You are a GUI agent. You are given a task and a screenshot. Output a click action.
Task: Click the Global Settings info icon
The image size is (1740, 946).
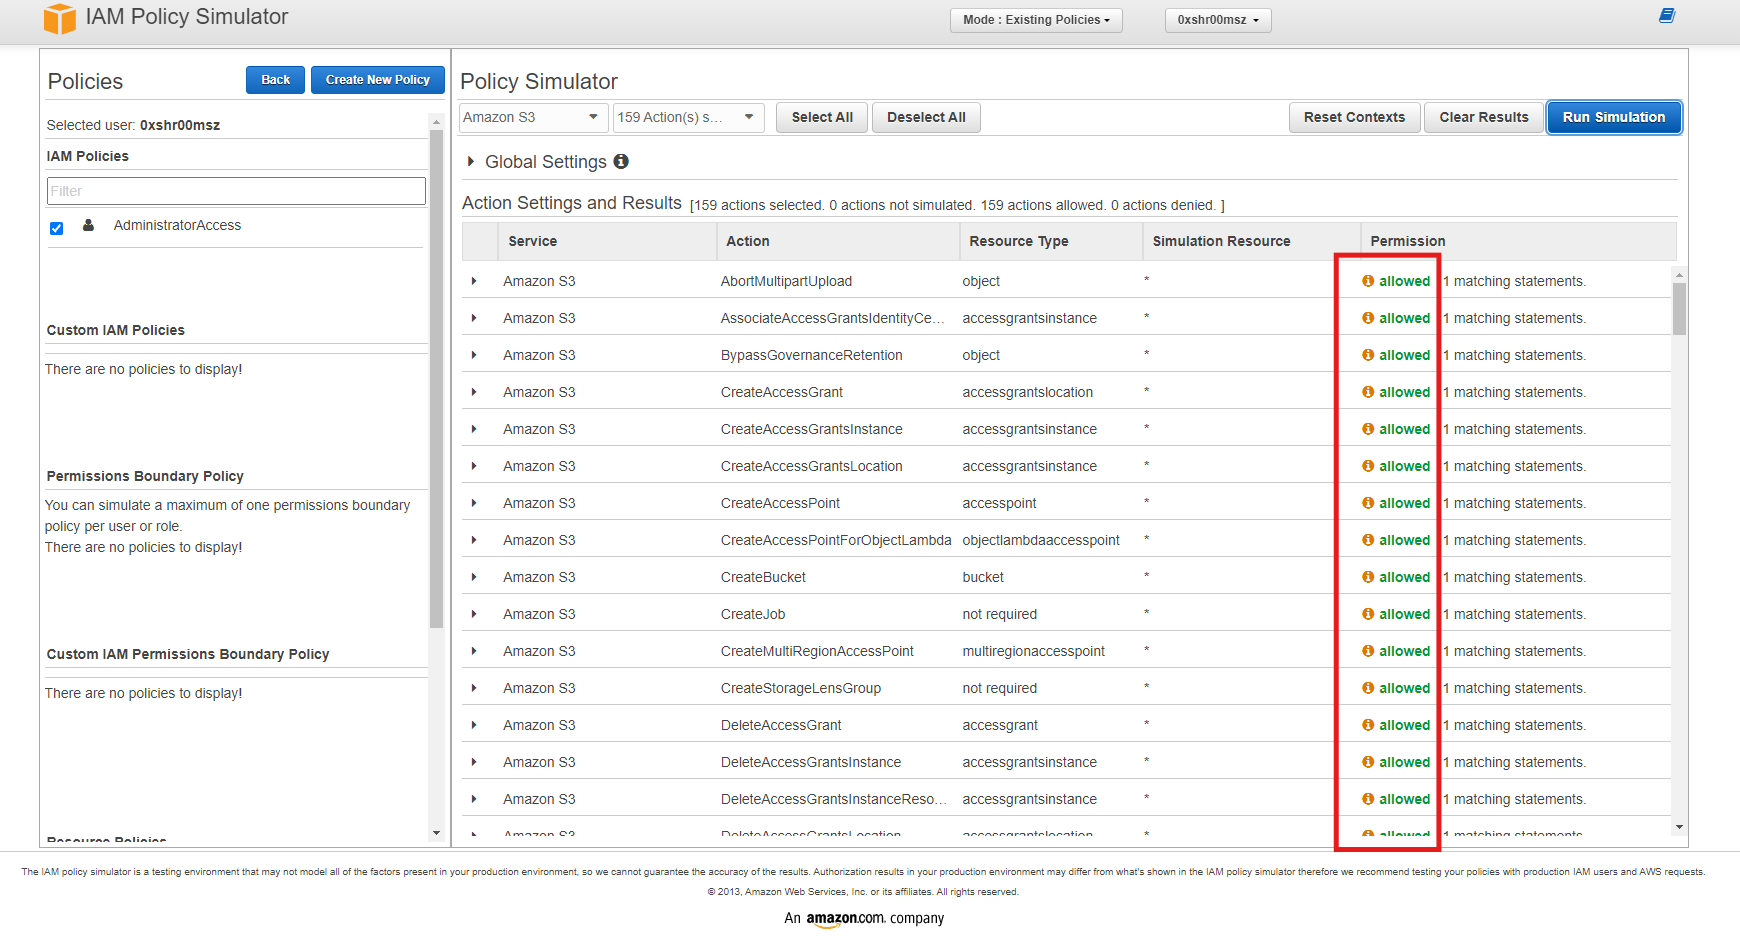(x=621, y=161)
